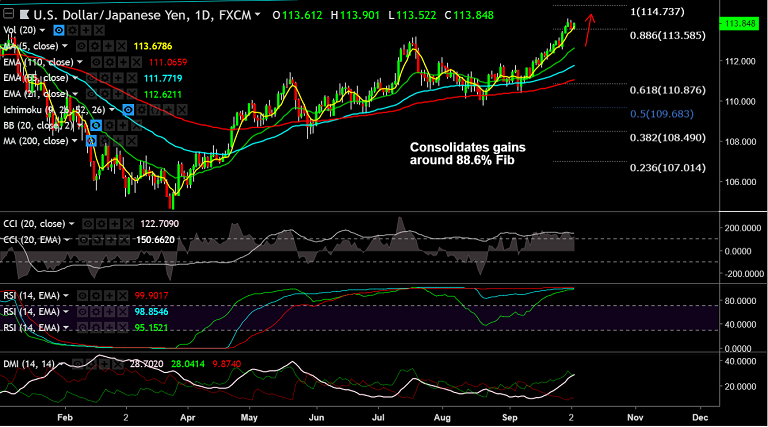Screen dimensions: 768x427
Task: Open gear settings for MA (5, close)
Action: pos(95,47)
